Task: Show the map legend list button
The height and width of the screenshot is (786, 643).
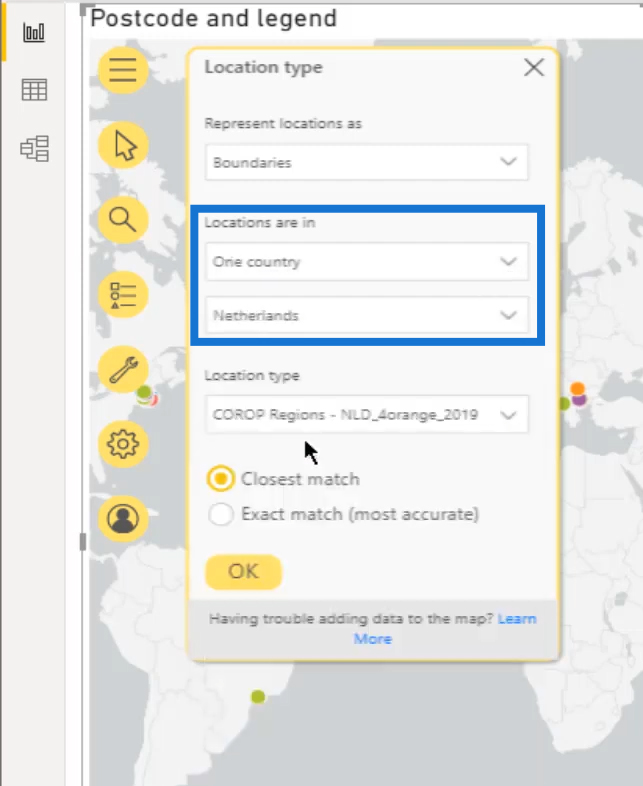Action: pos(123,294)
